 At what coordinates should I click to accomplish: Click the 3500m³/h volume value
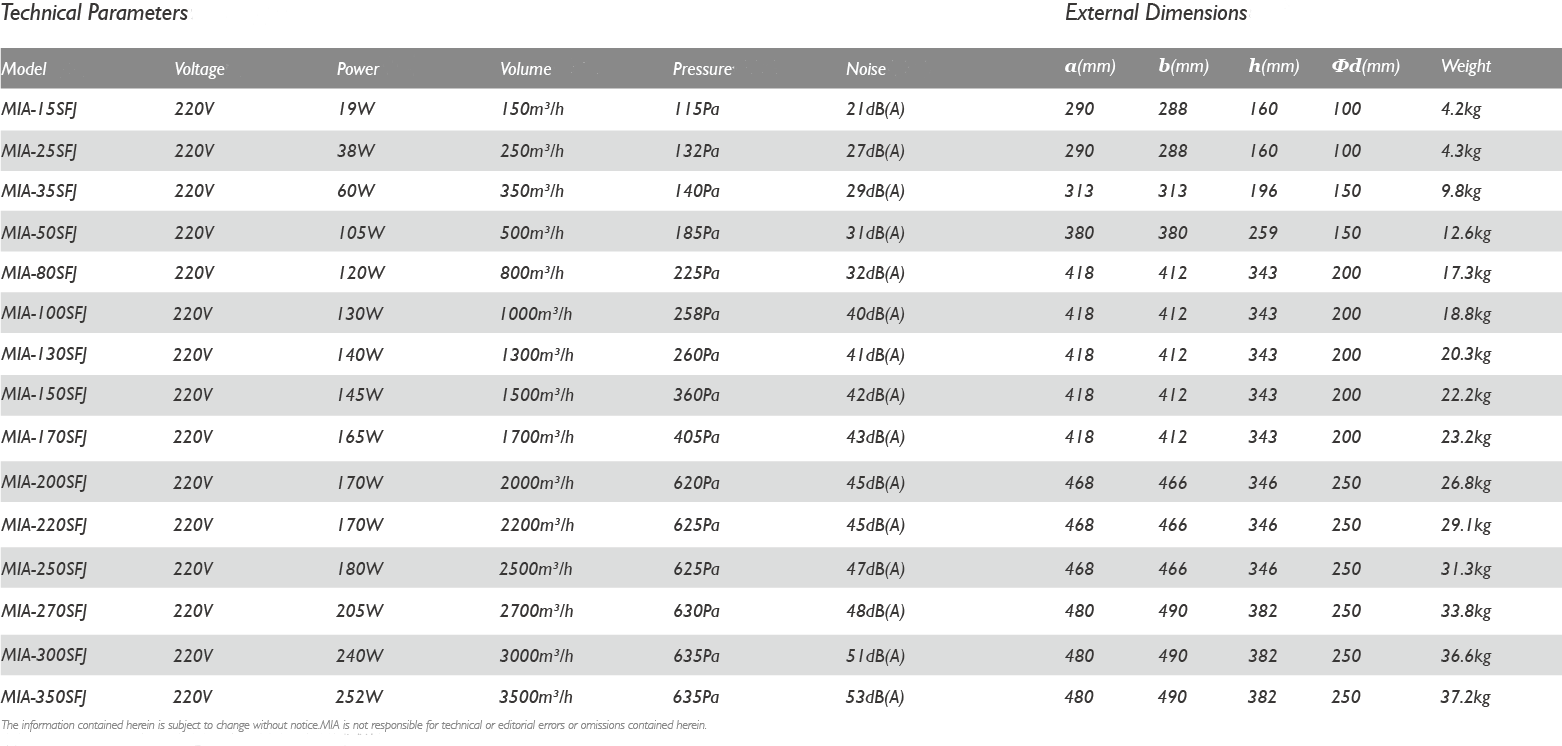(x=536, y=697)
